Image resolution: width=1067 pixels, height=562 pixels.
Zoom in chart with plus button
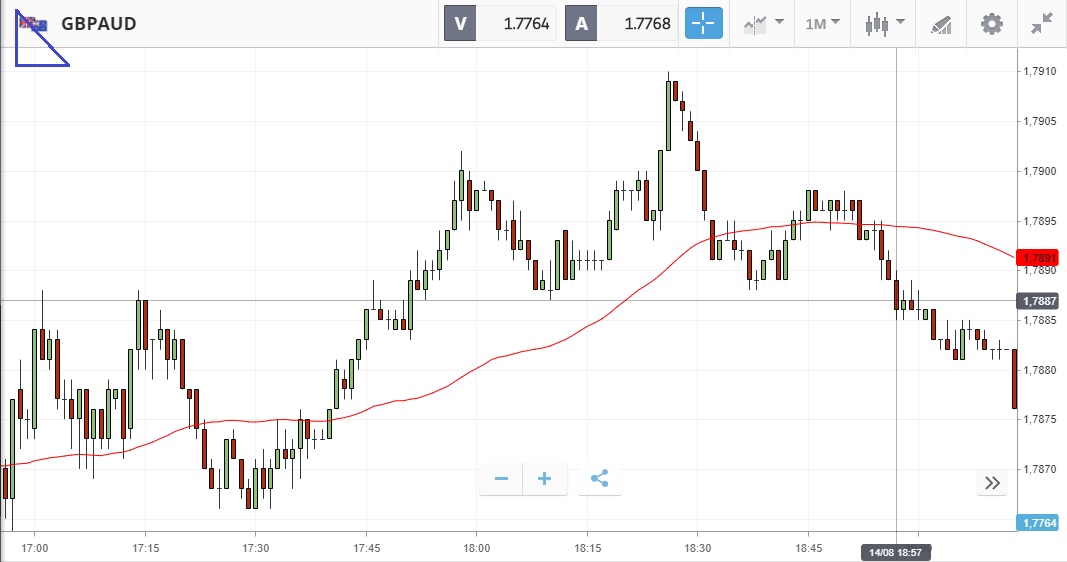tap(545, 480)
